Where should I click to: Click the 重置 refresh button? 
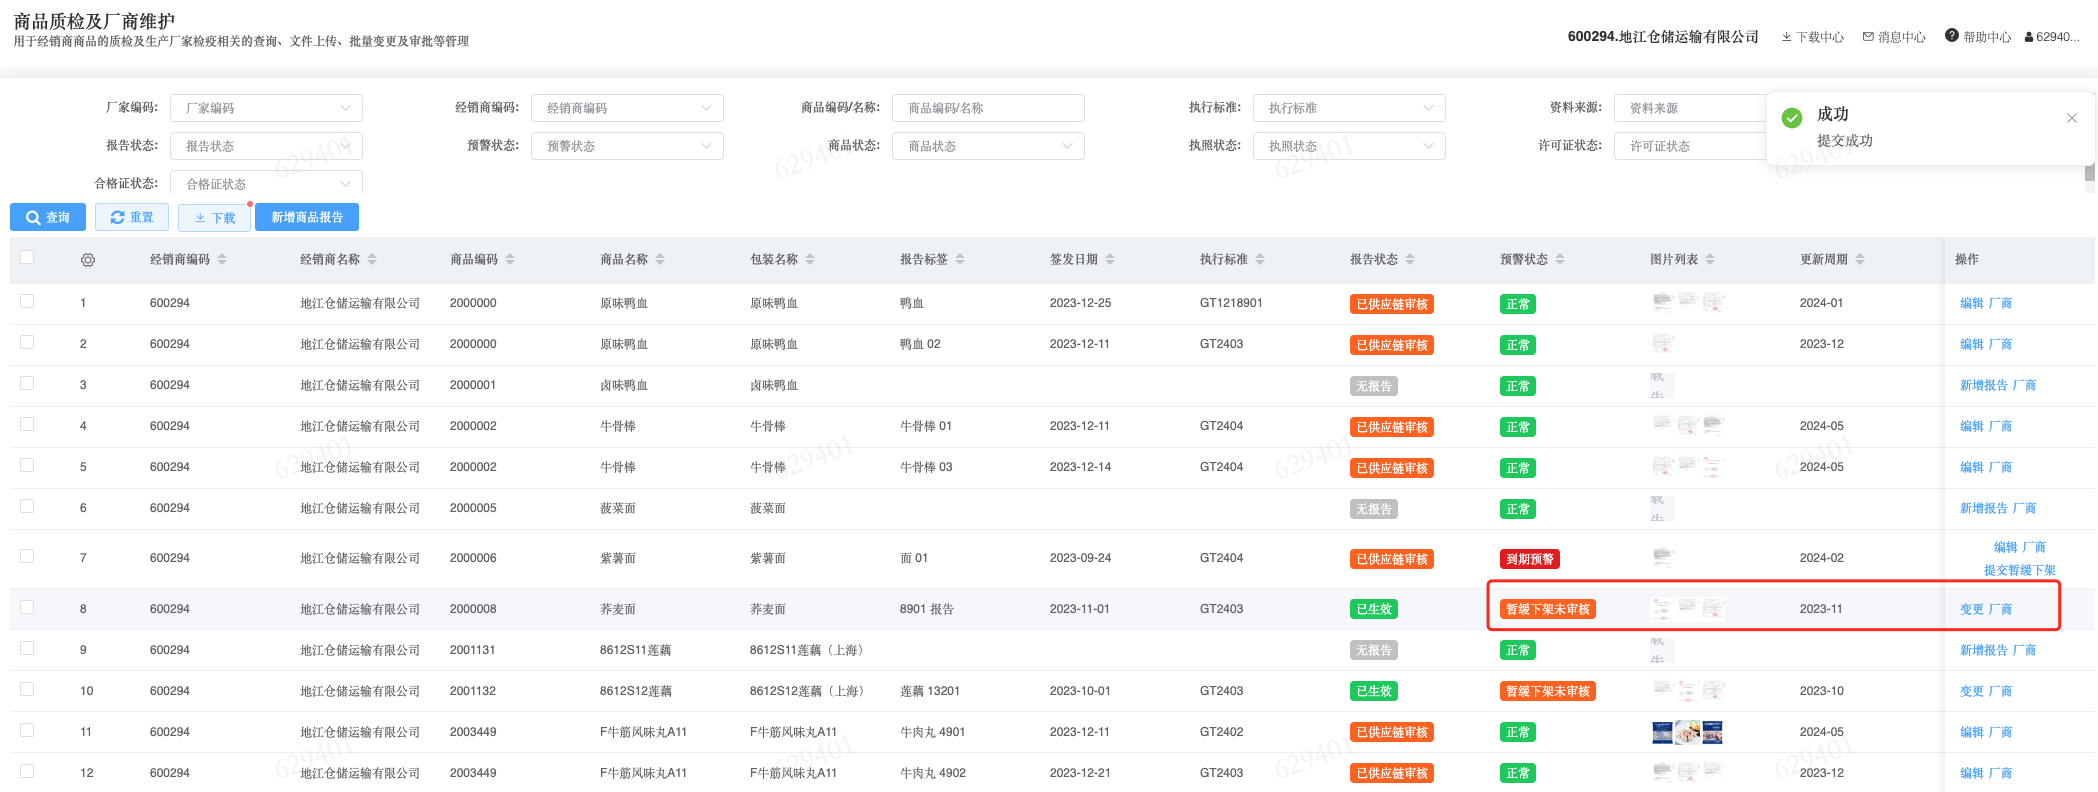click(x=132, y=217)
